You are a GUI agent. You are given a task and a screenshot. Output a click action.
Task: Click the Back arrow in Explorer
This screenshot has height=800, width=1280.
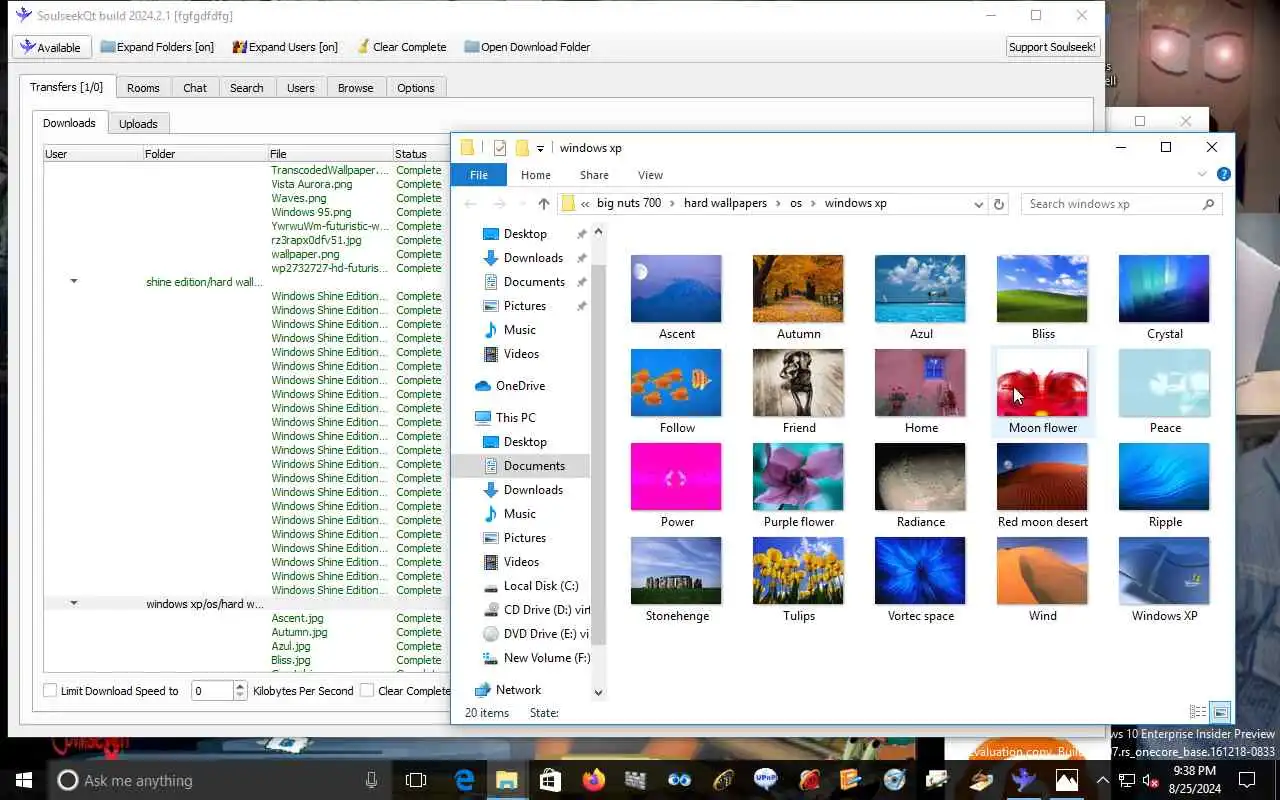tap(470, 203)
